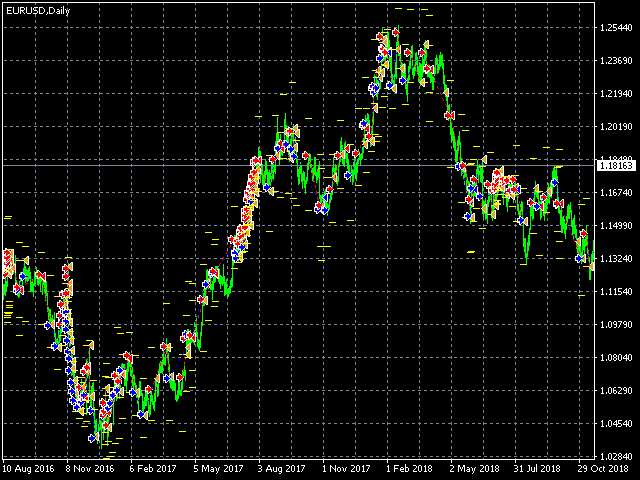Click the EURUSD,Daily chart title
640x480 pixels.
(x=38, y=11)
